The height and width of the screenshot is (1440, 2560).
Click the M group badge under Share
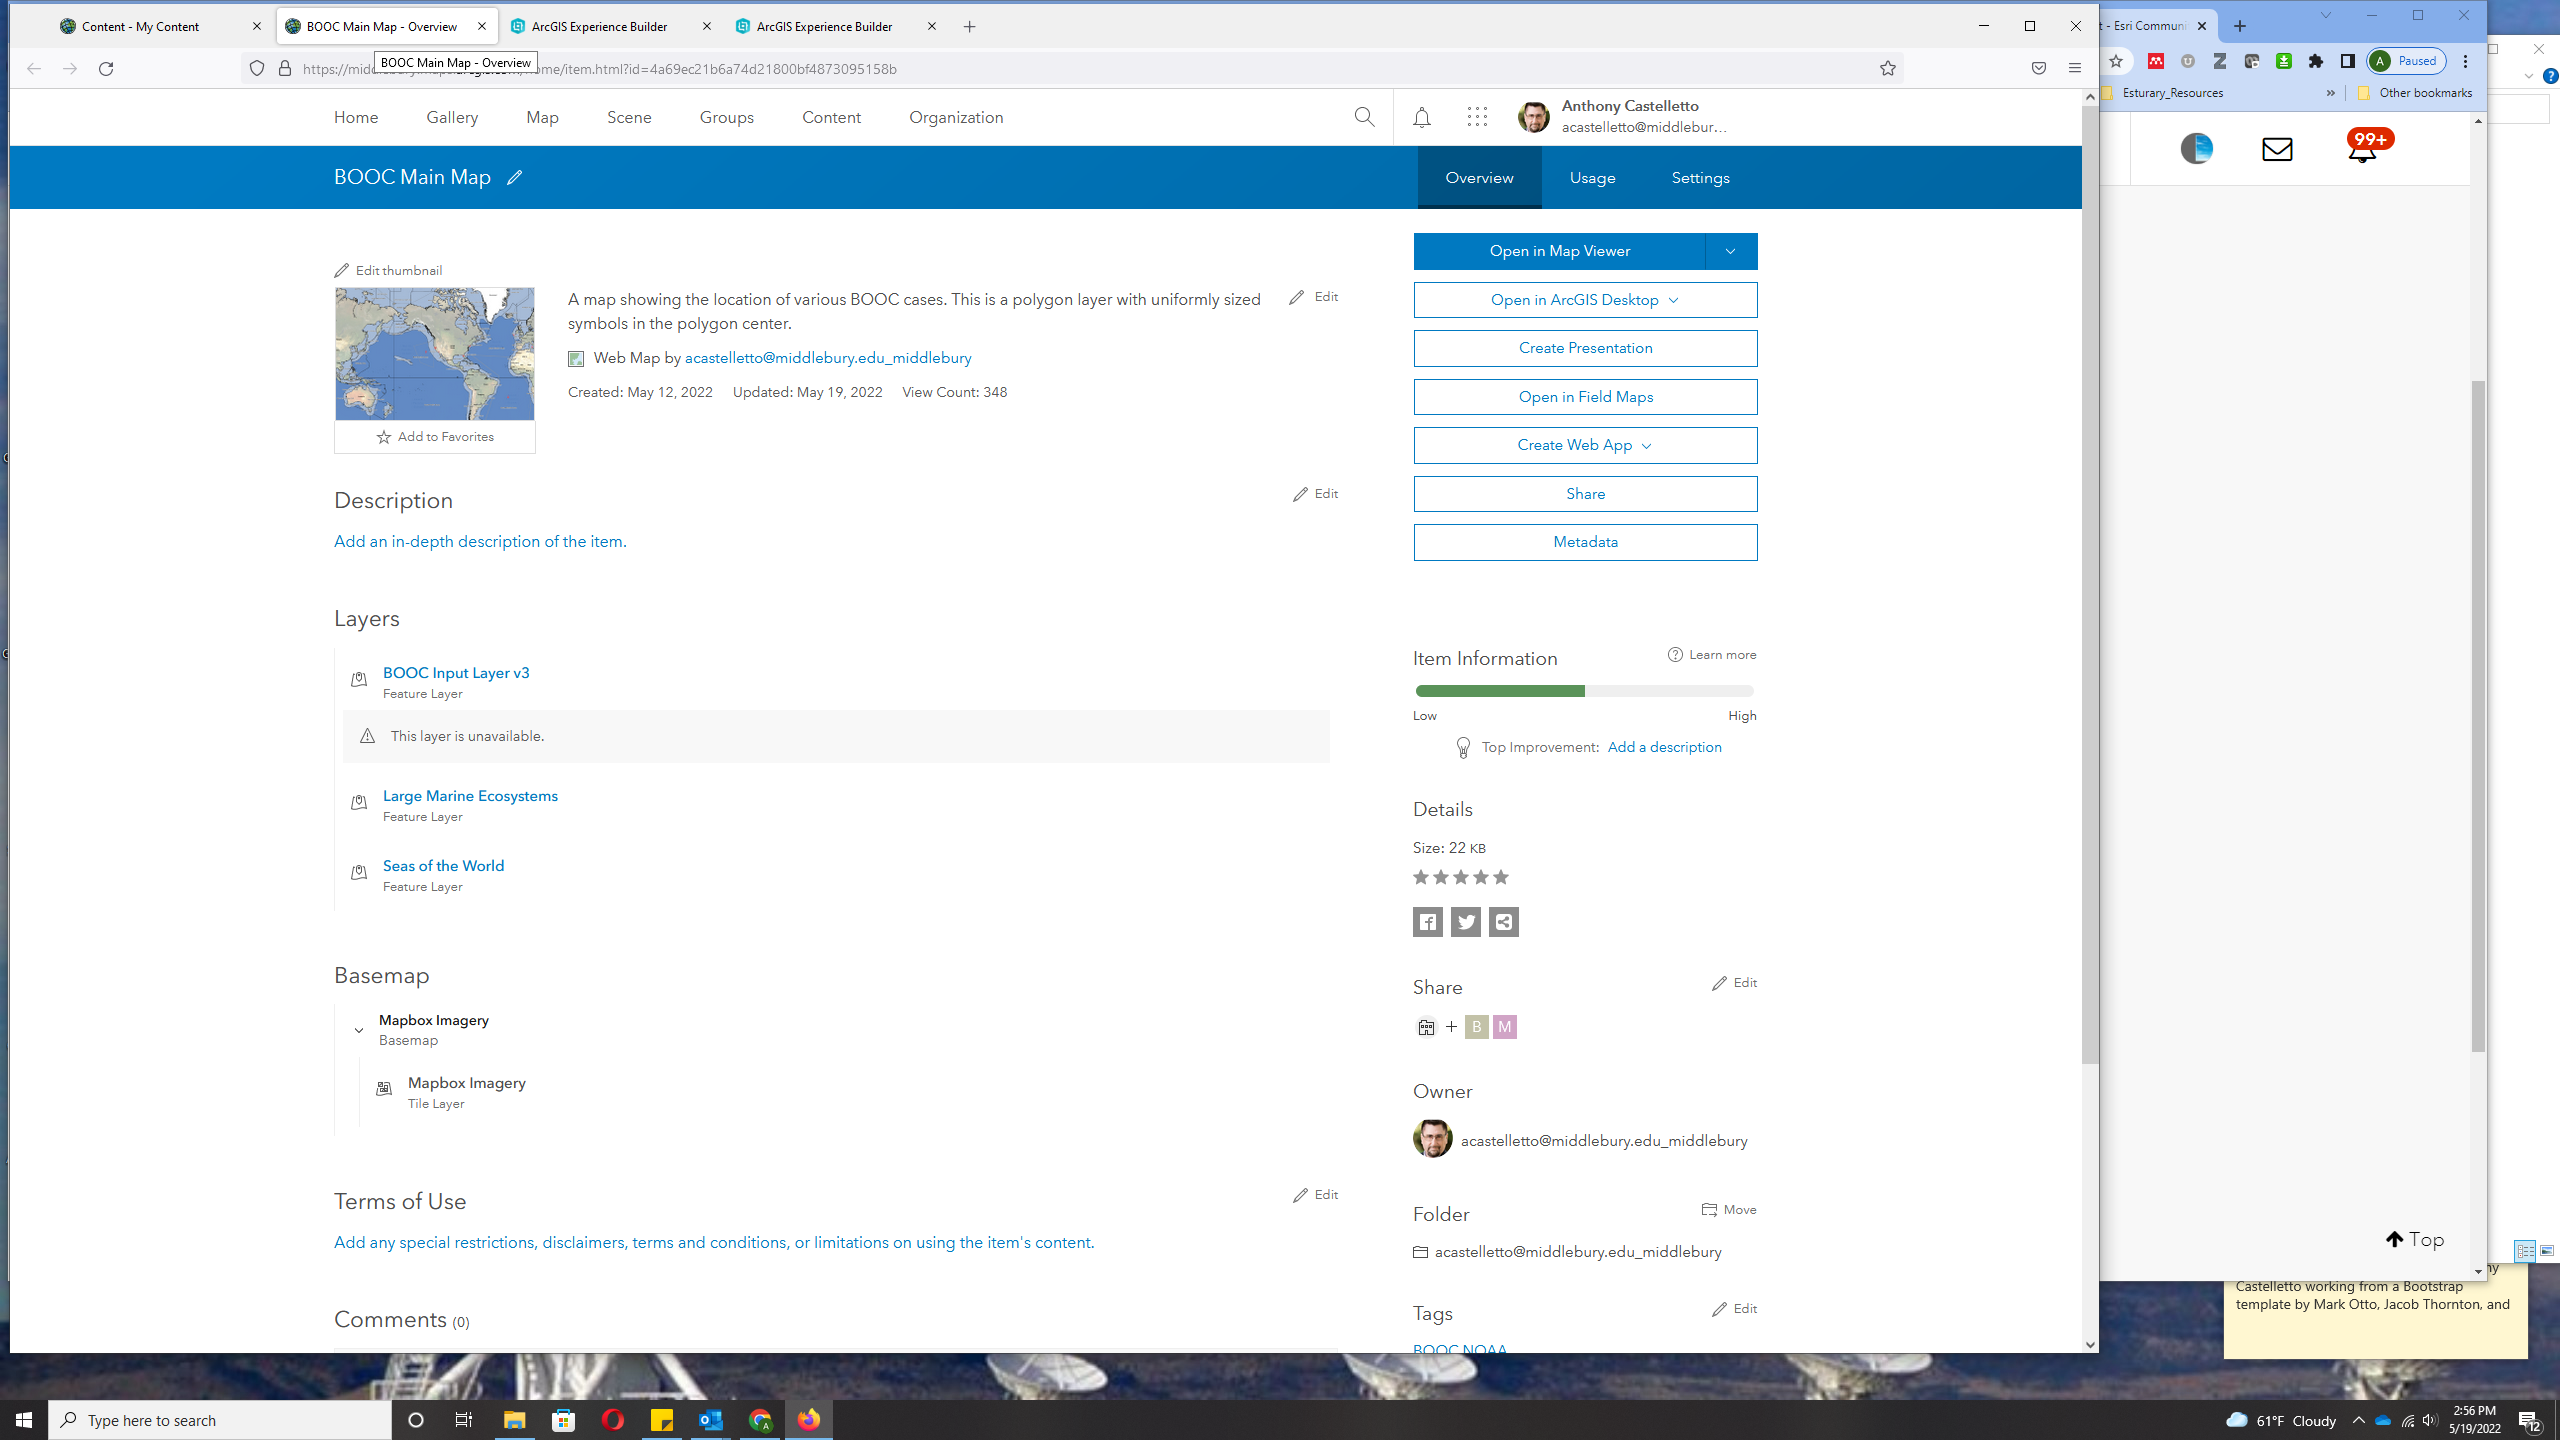pyautogui.click(x=1504, y=1027)
